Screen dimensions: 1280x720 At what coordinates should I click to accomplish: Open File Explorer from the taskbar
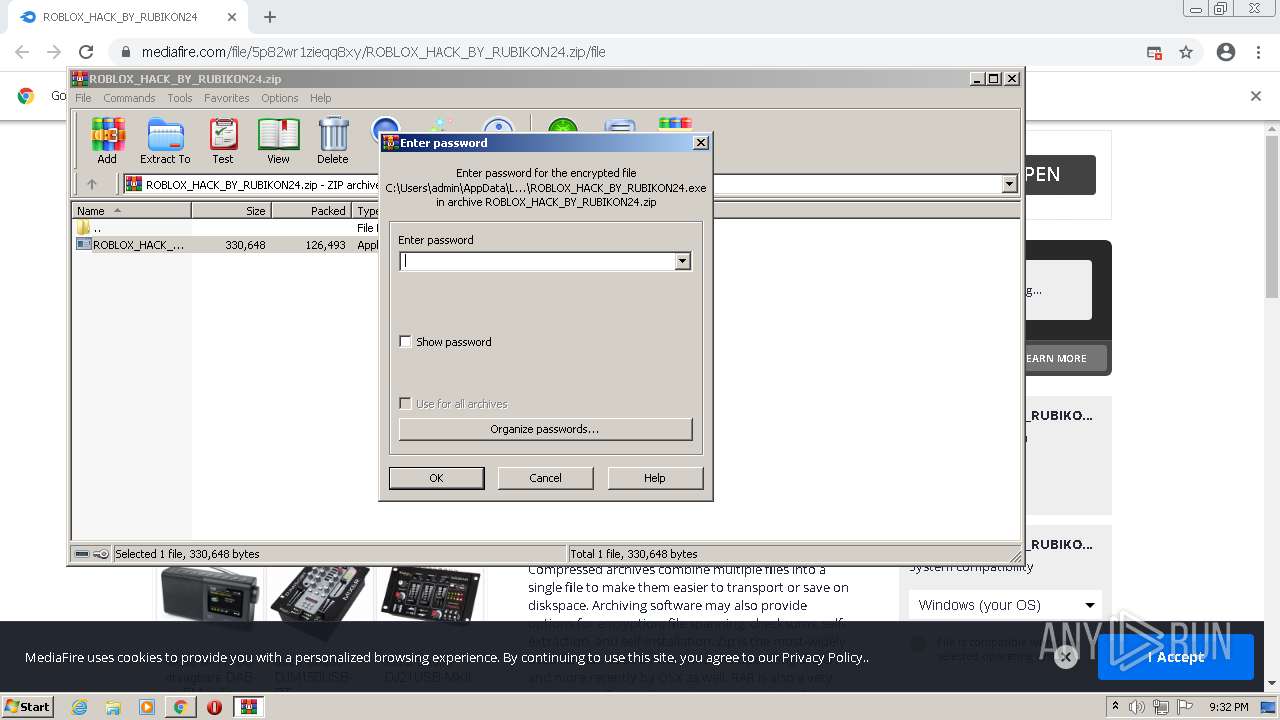coord(113,707)
